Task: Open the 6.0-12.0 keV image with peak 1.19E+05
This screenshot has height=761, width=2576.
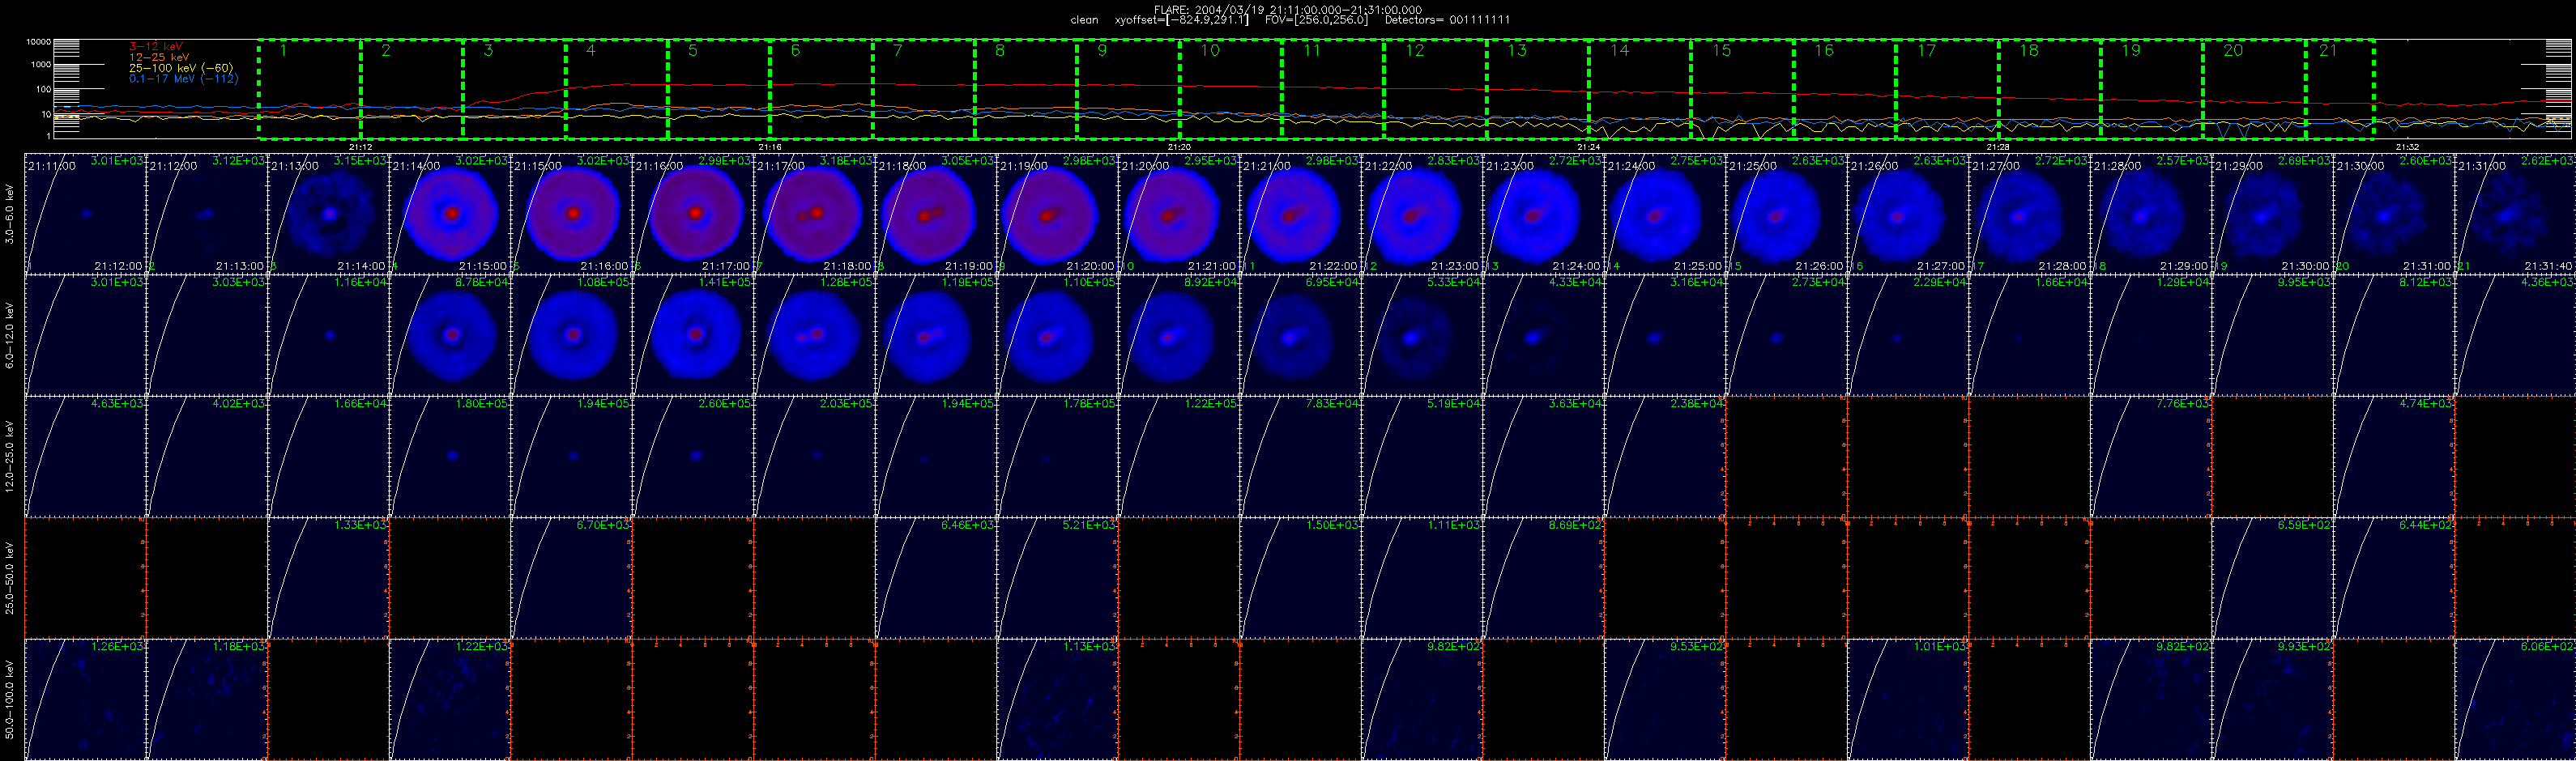Action: (936, 335)
